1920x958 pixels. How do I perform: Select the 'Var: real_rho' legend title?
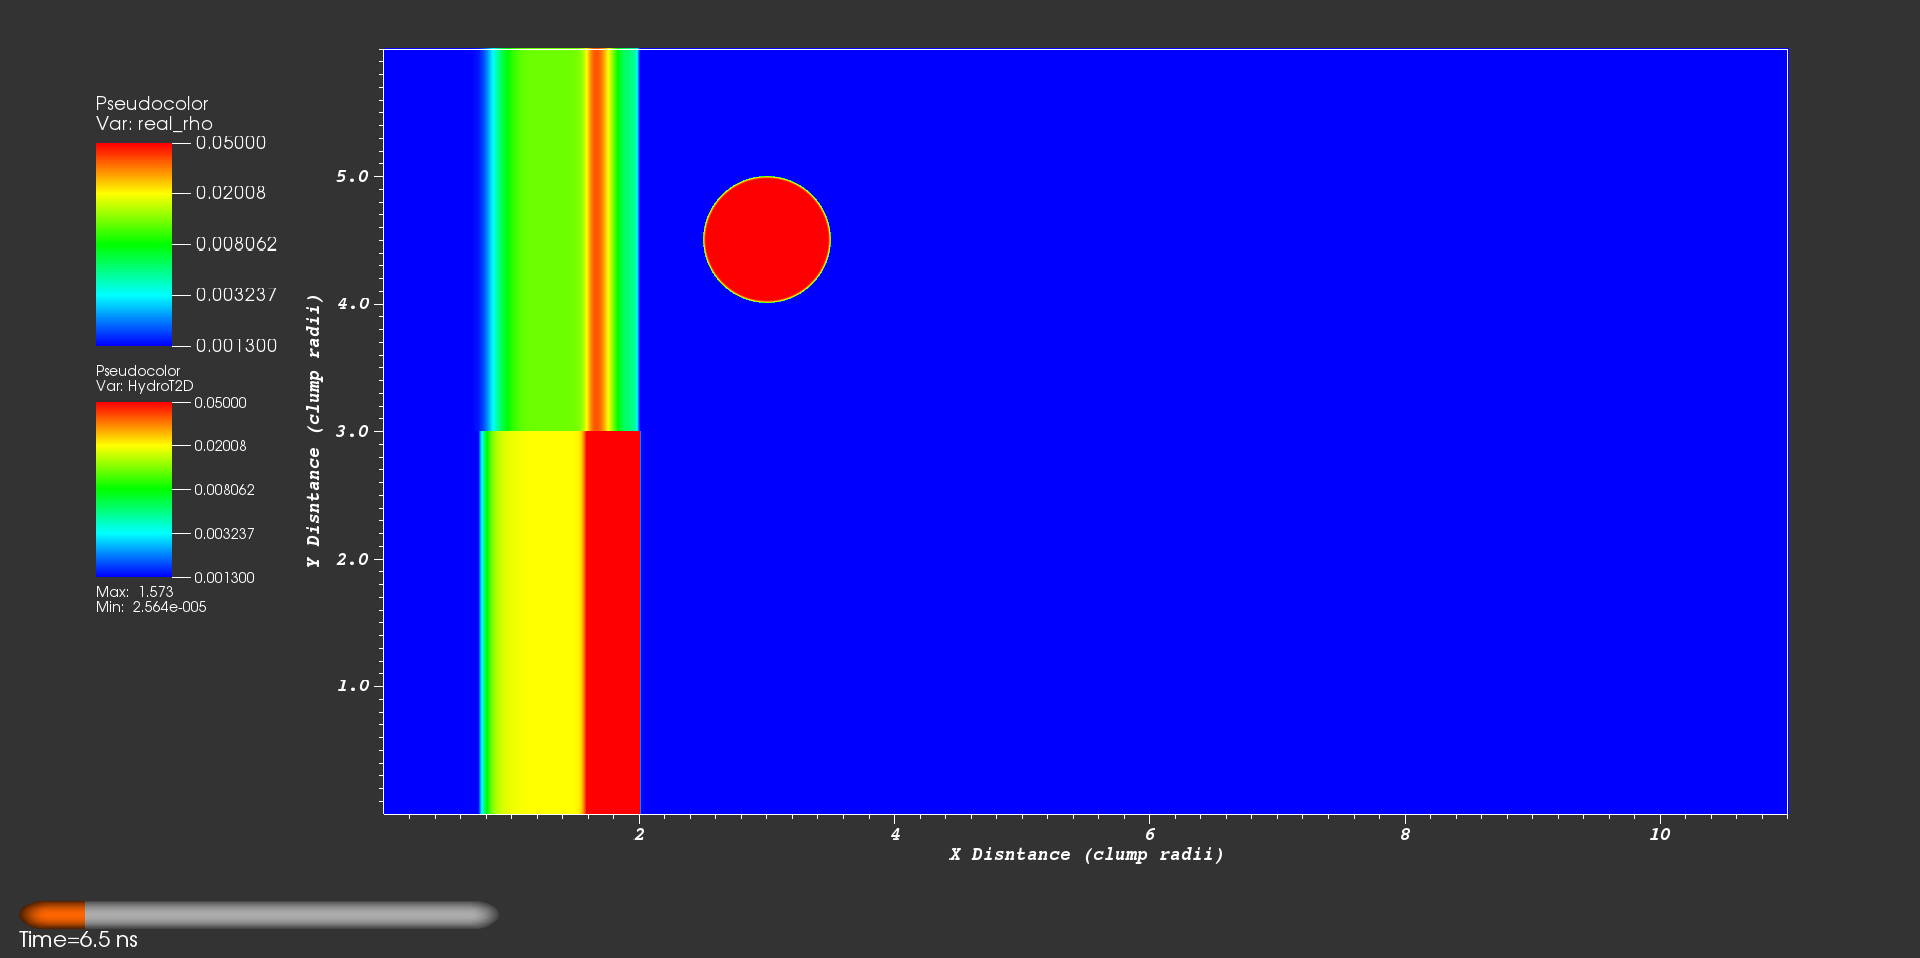click(154, 124)
